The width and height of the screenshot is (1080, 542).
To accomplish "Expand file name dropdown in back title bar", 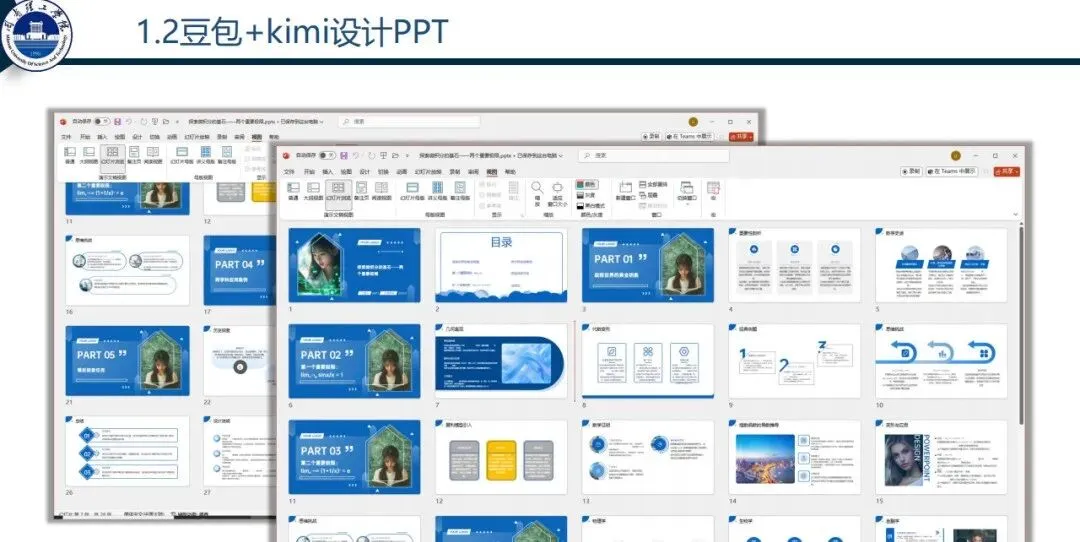I will click(x=321, y=121).
